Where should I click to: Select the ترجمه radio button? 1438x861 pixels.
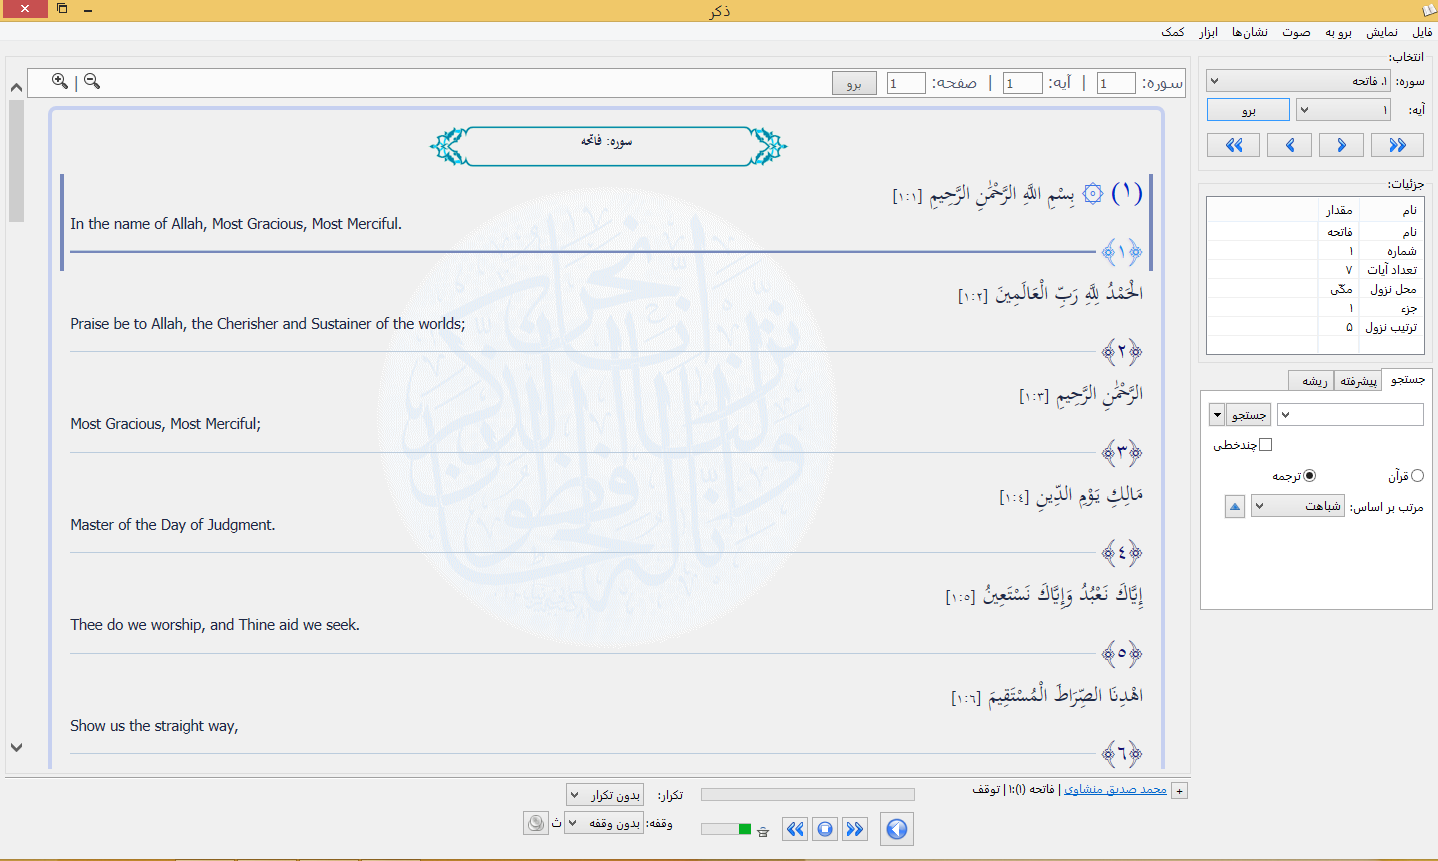1310,476
